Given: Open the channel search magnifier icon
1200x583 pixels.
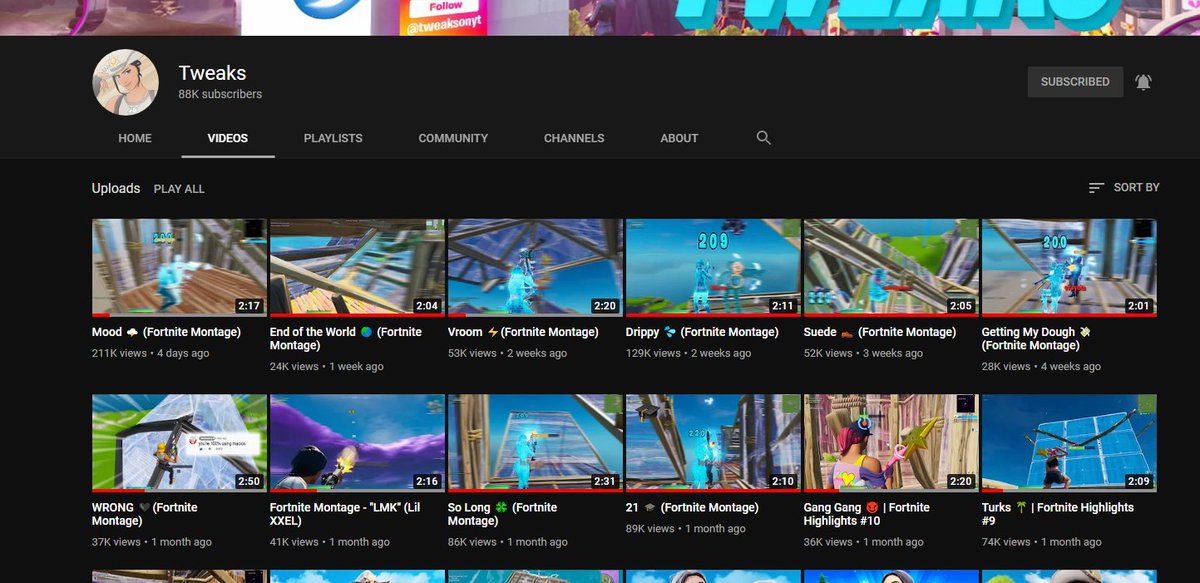Looking at the screenshot, I should point(764,138).
